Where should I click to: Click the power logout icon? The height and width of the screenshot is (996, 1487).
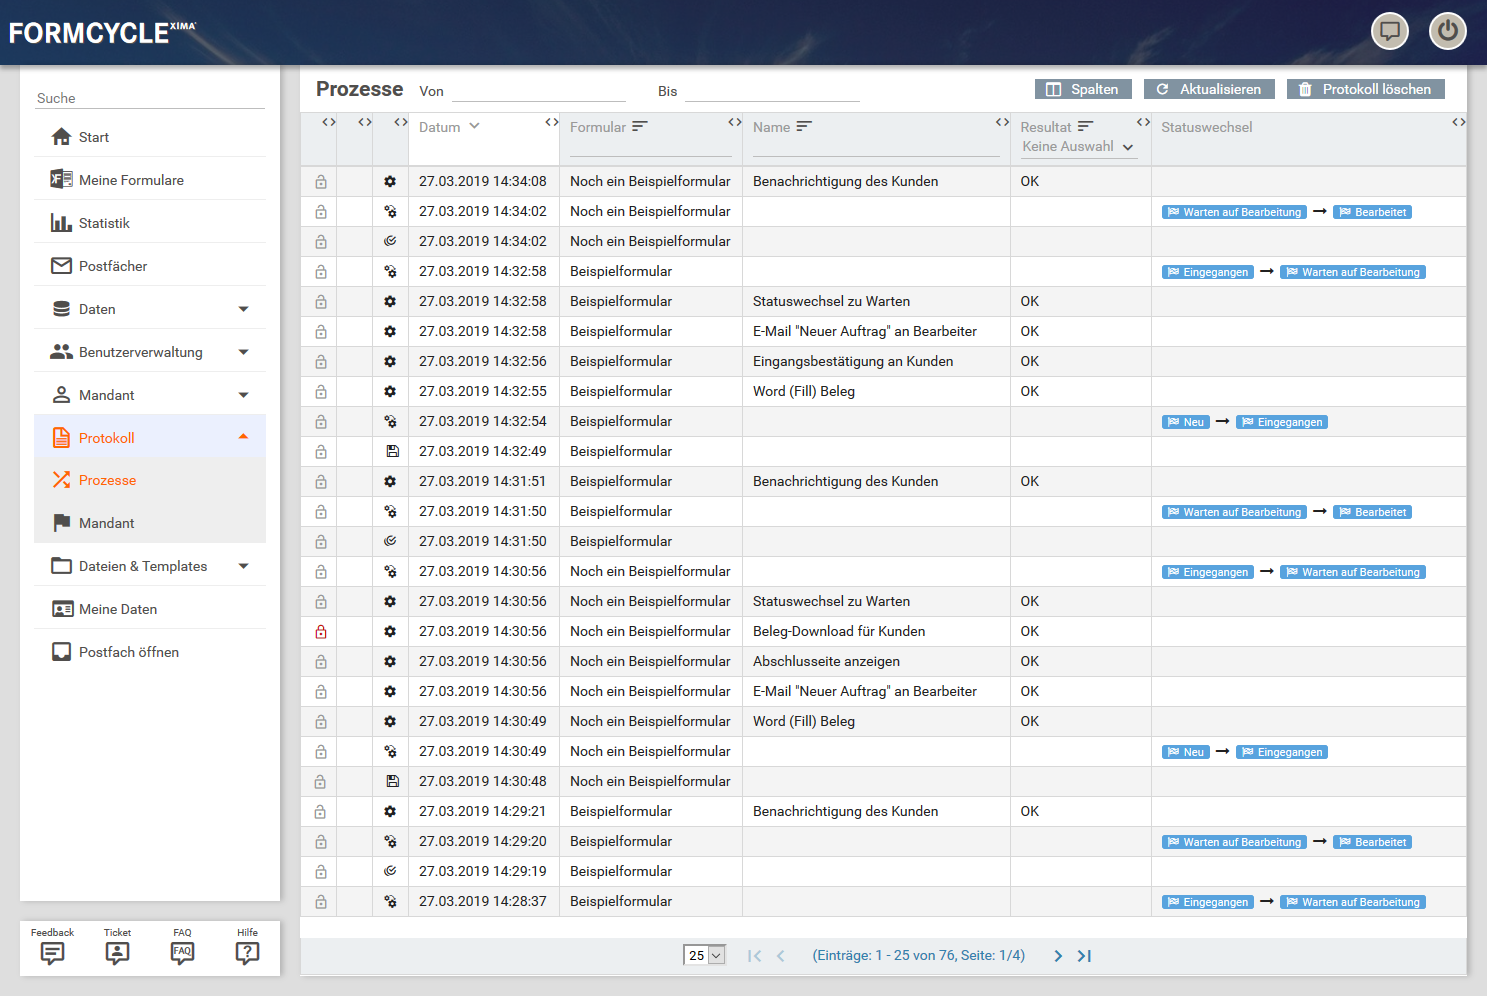point(1447,31)
